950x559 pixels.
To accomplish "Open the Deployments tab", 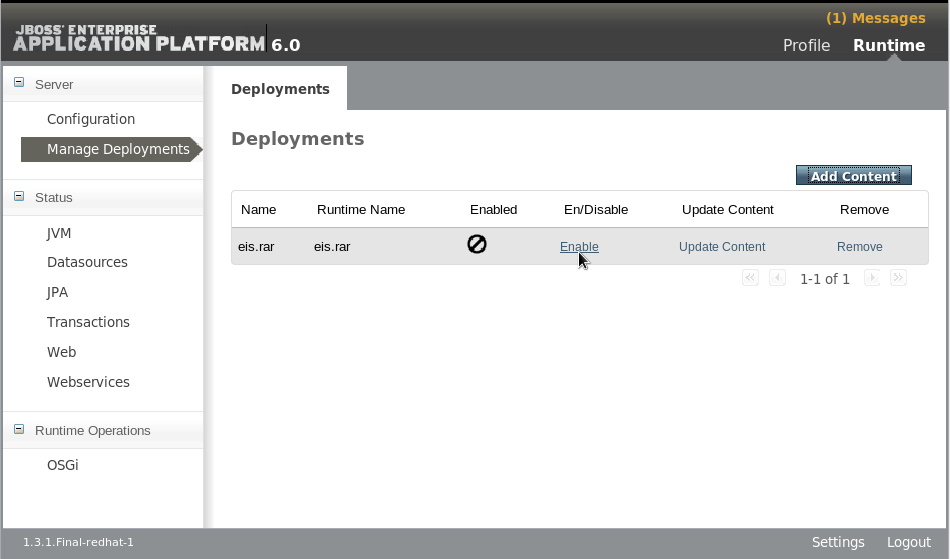I will point(280,89).
